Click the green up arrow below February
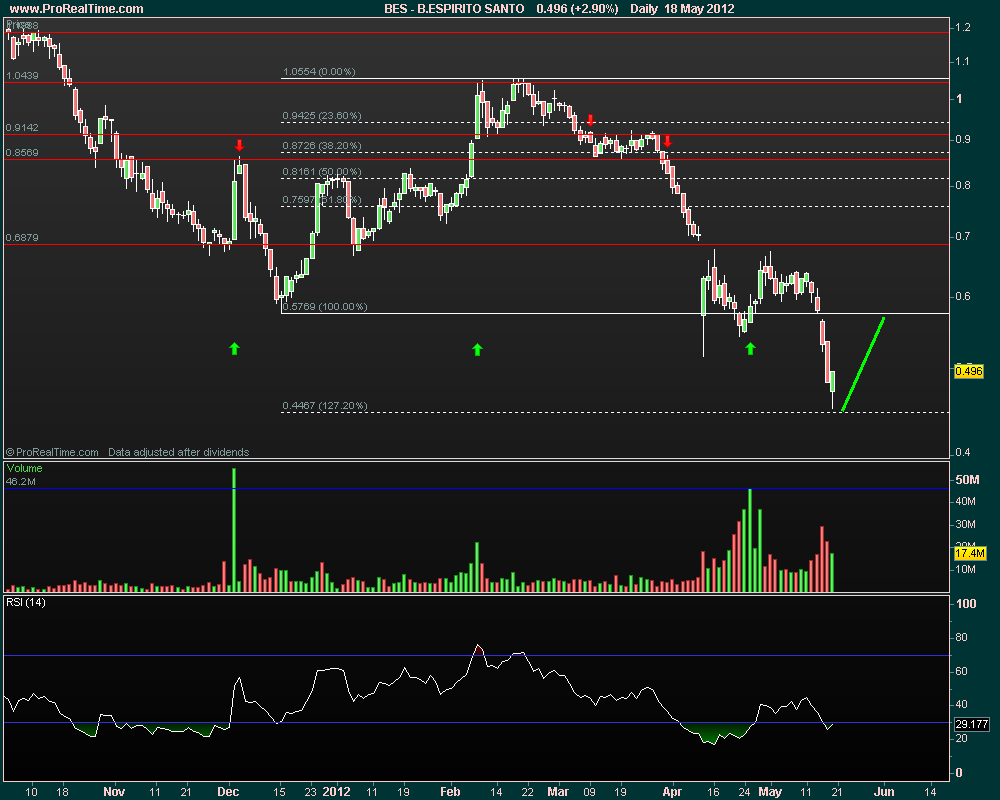The image size is (1000, 800). tap(477, 348)
